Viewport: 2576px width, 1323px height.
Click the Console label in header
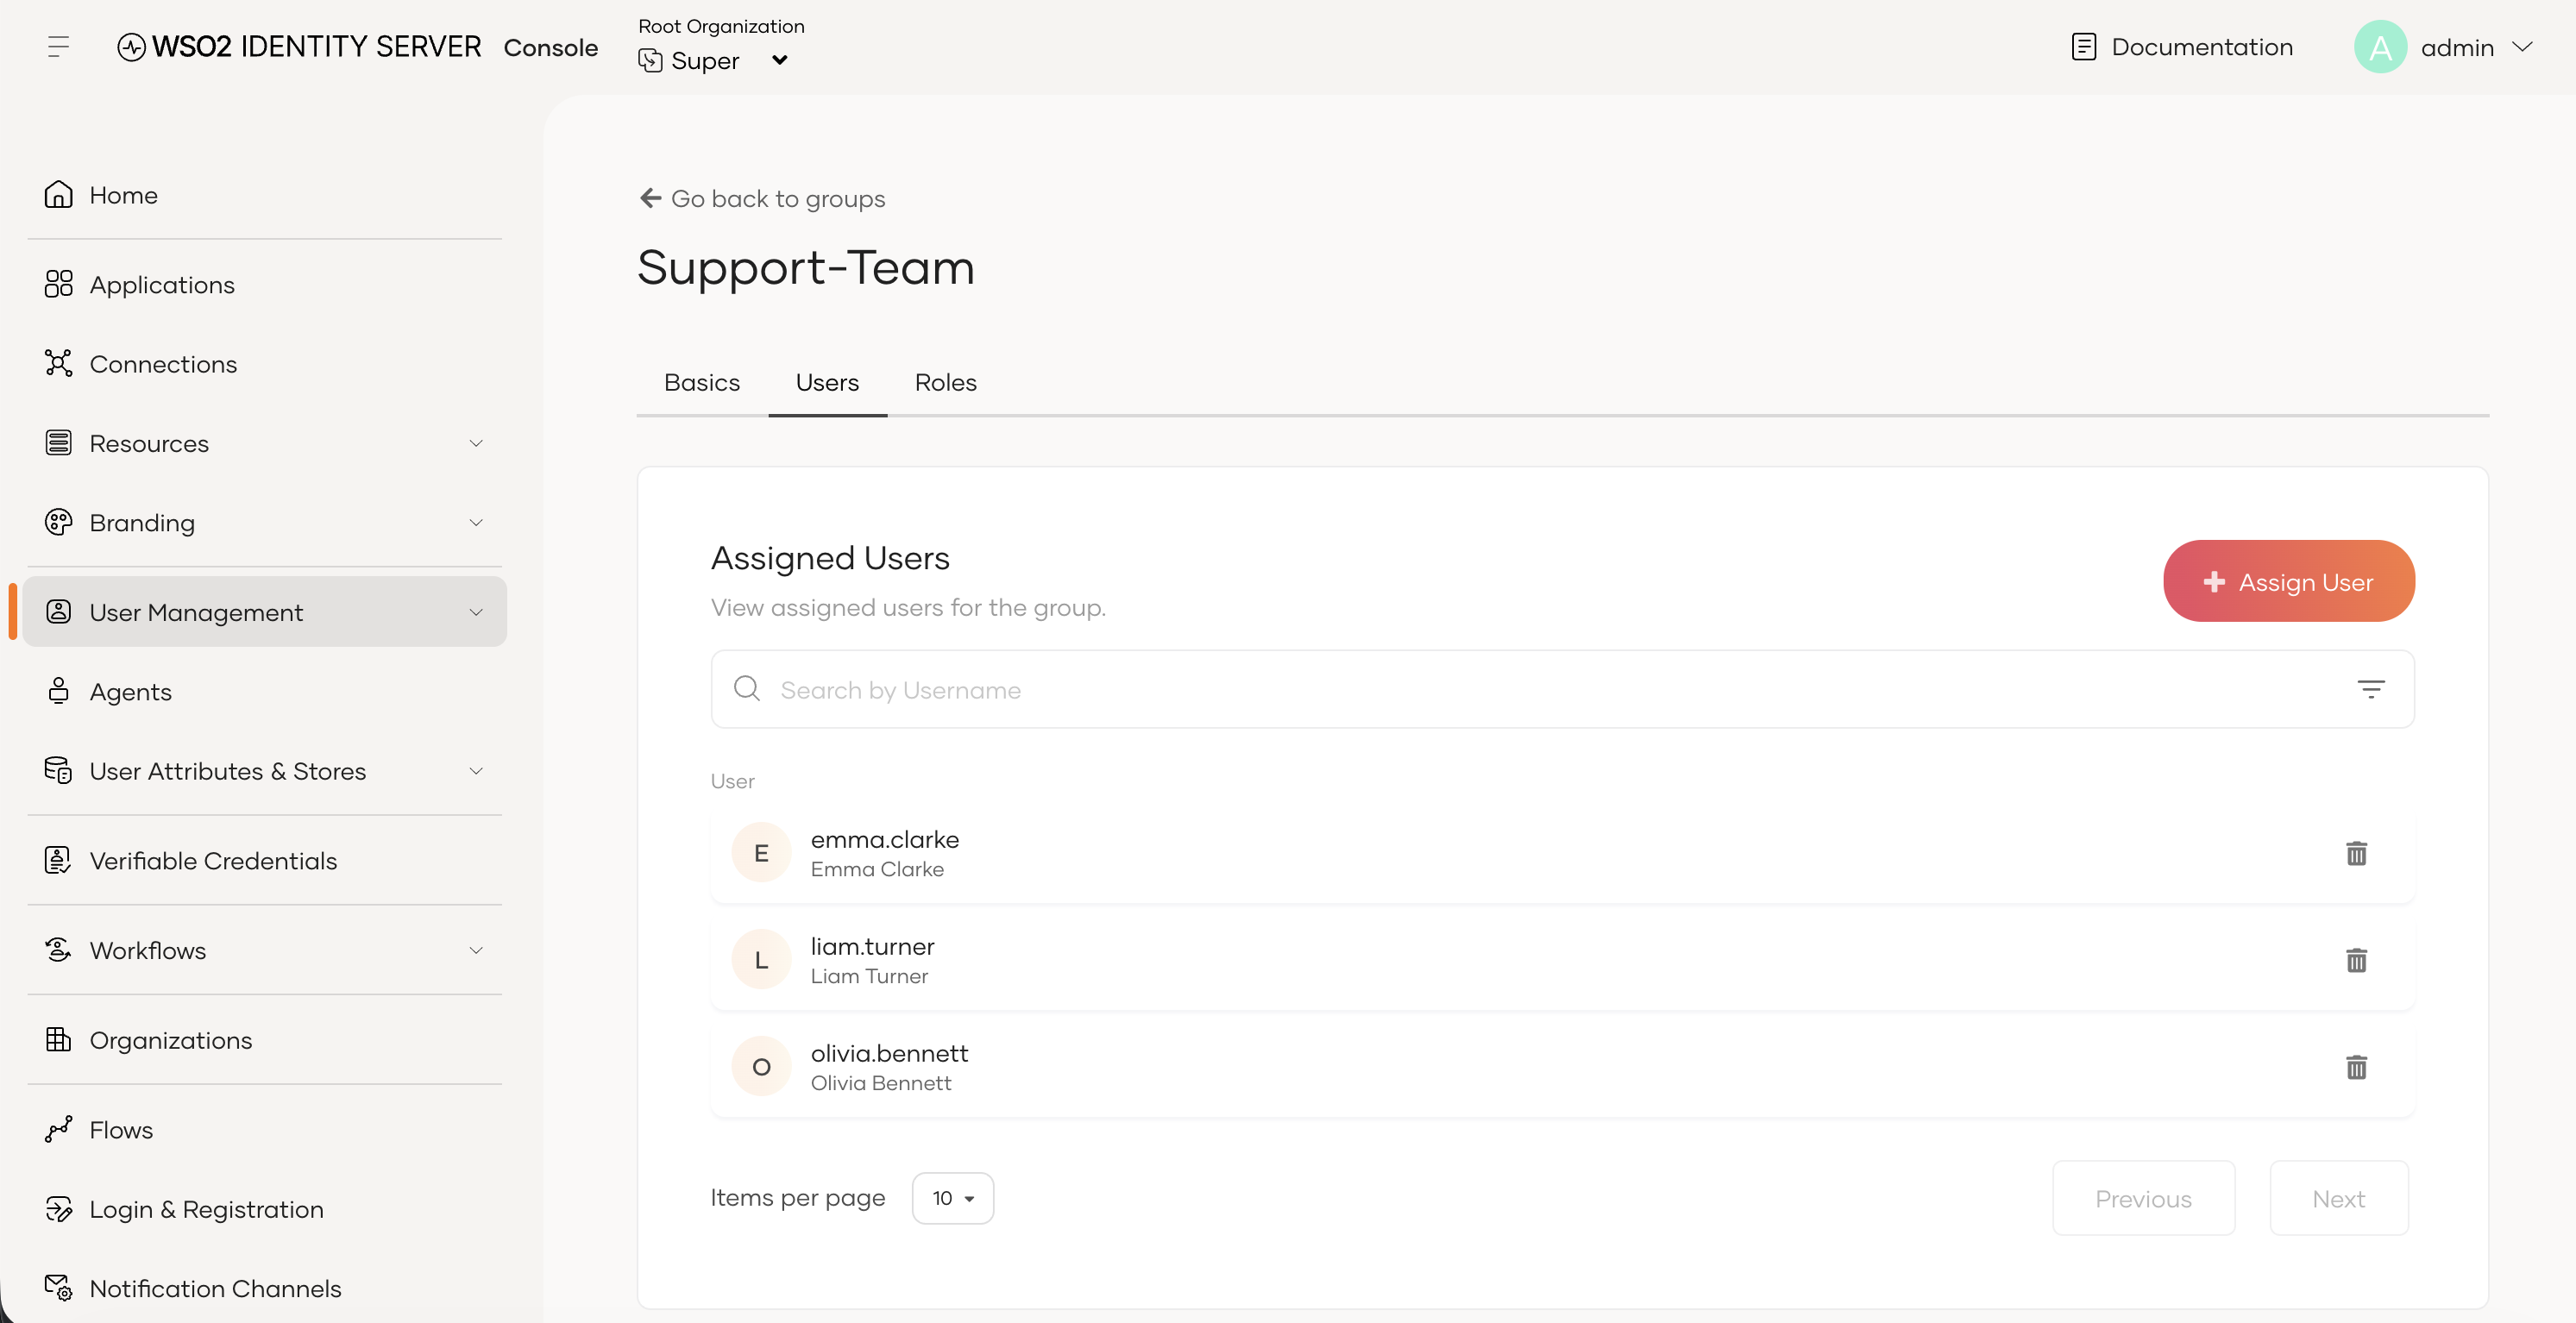tap(551, 48)
